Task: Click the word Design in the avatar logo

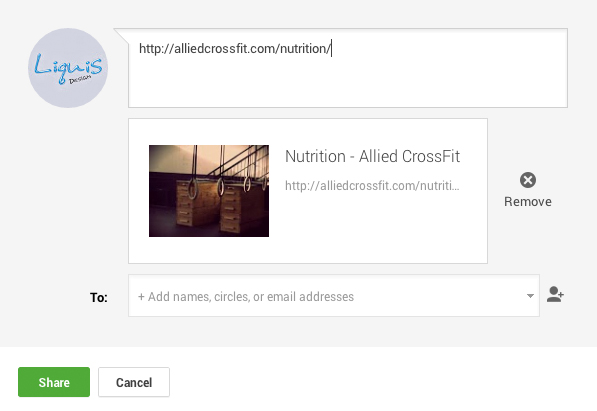Action: (x=80, y=79)
